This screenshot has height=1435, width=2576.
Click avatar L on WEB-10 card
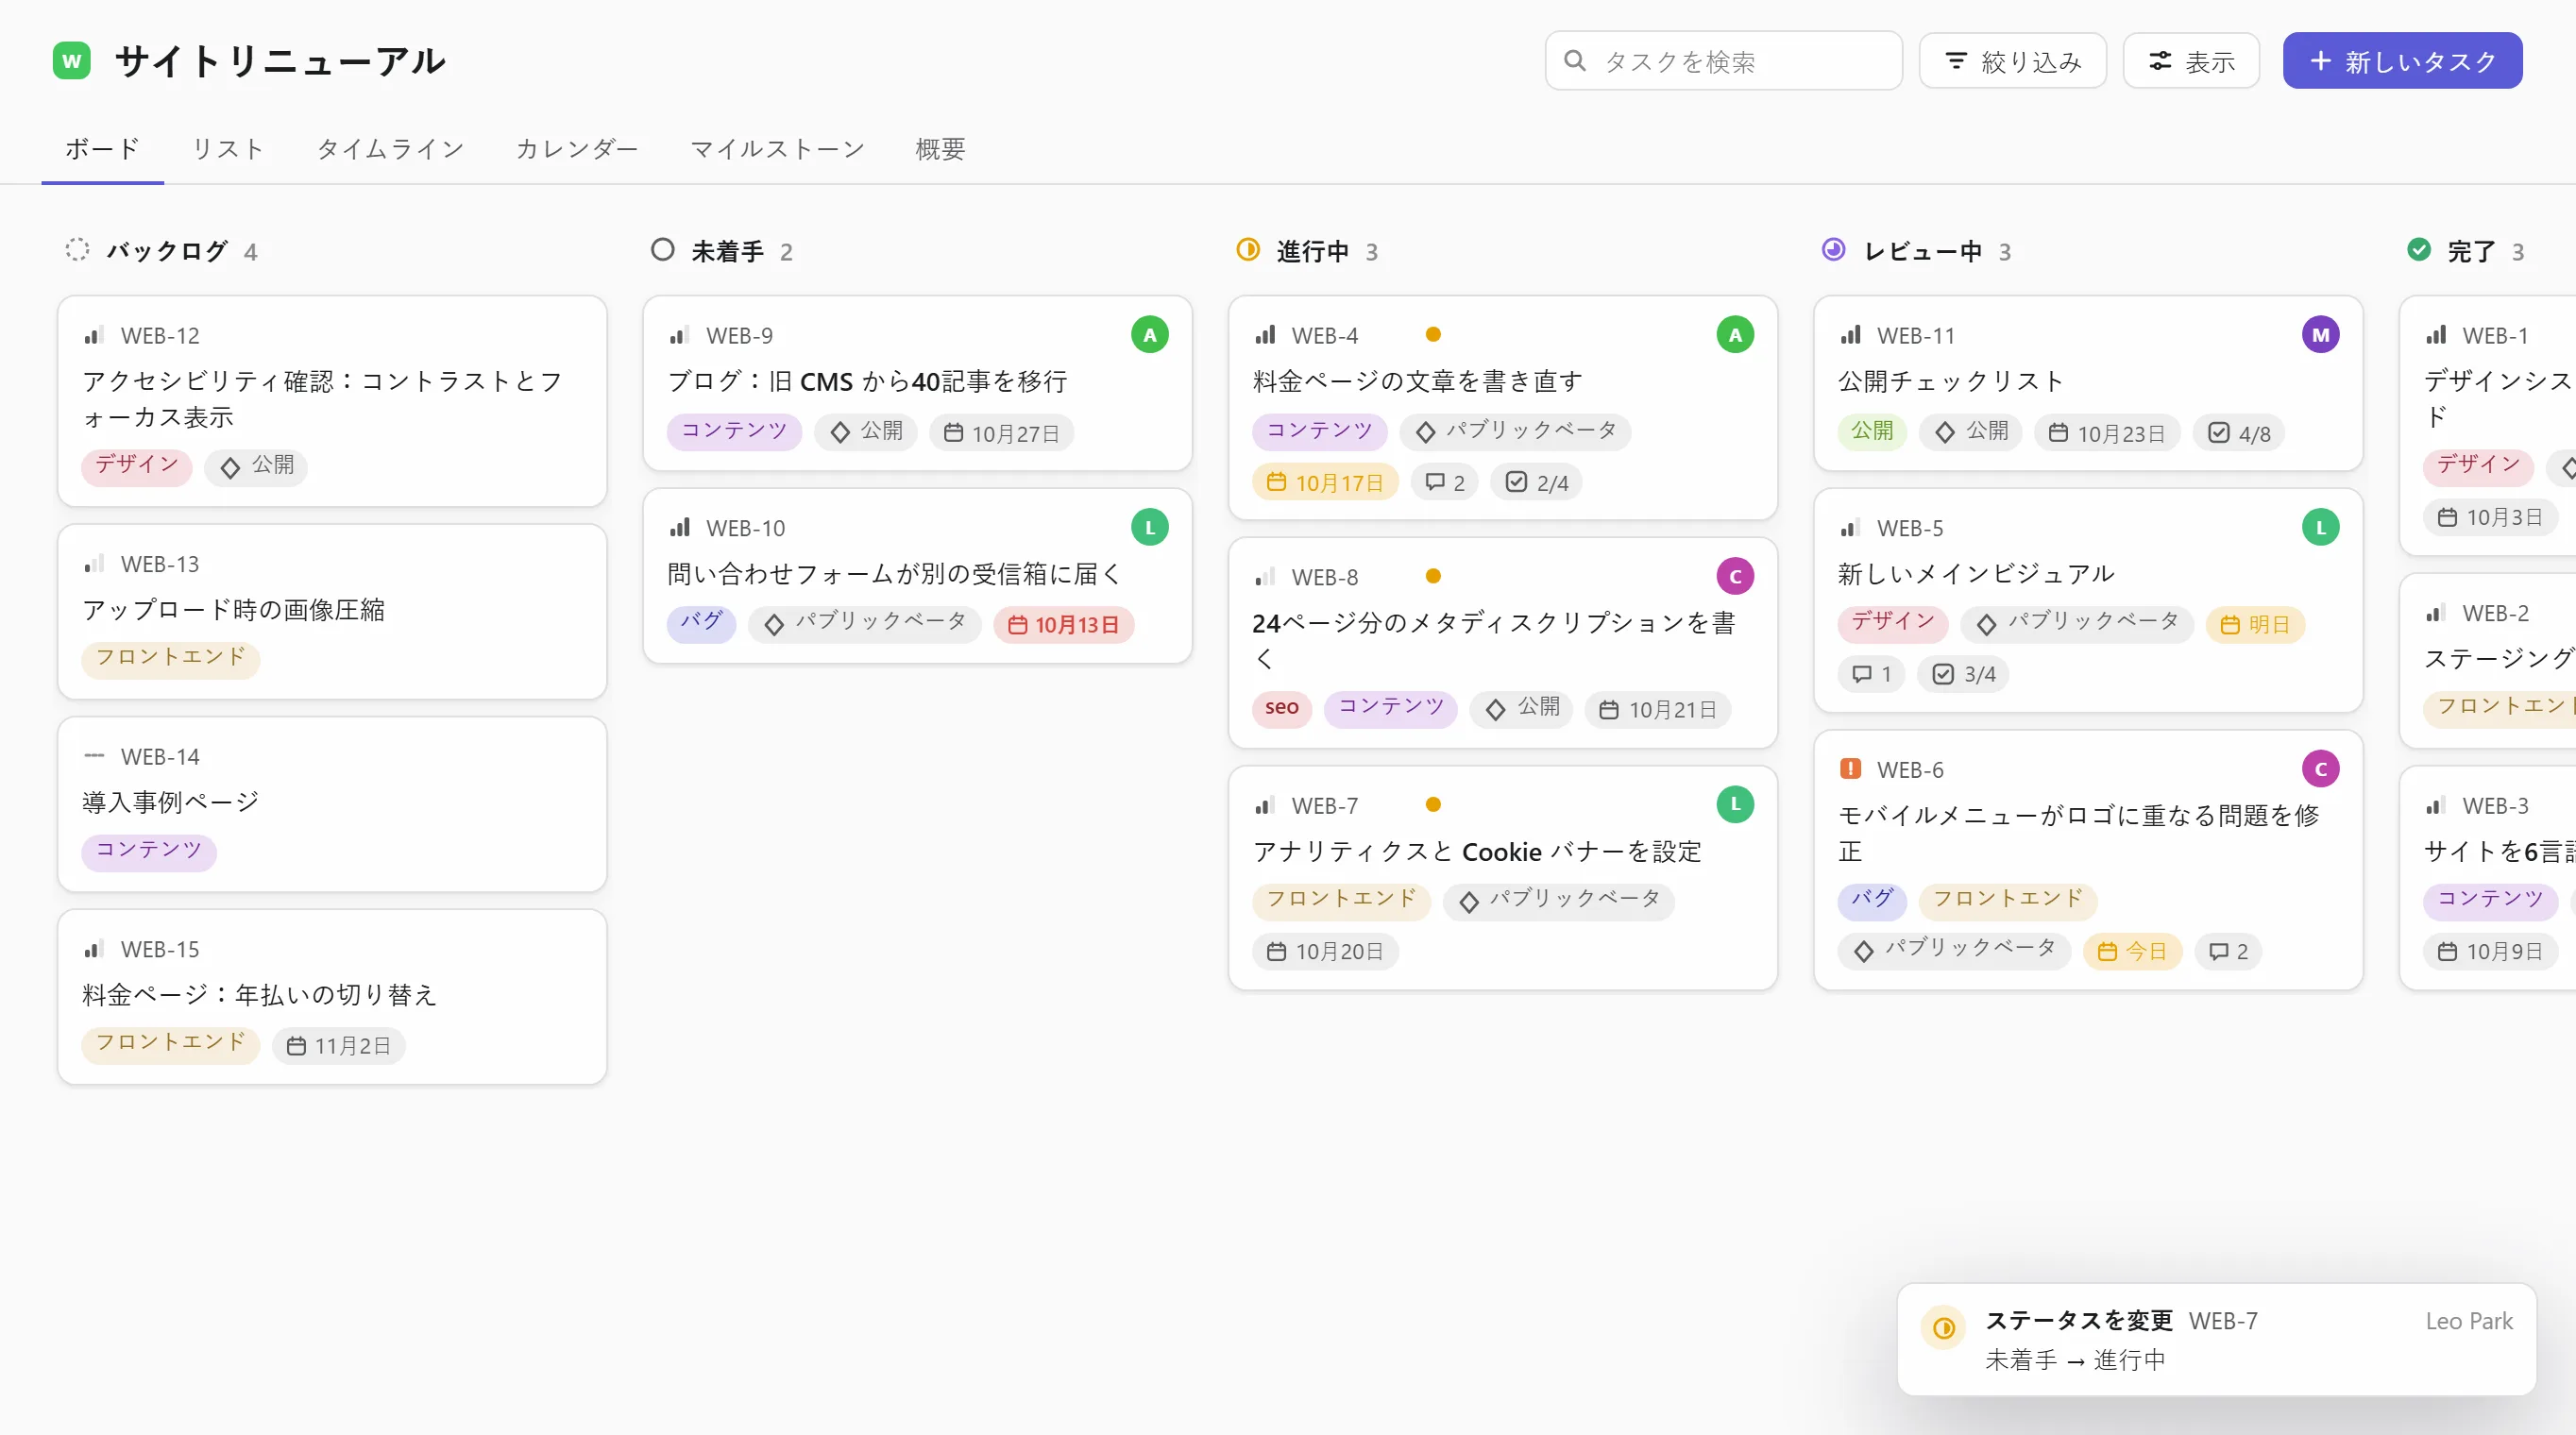tap(1149, 528)
